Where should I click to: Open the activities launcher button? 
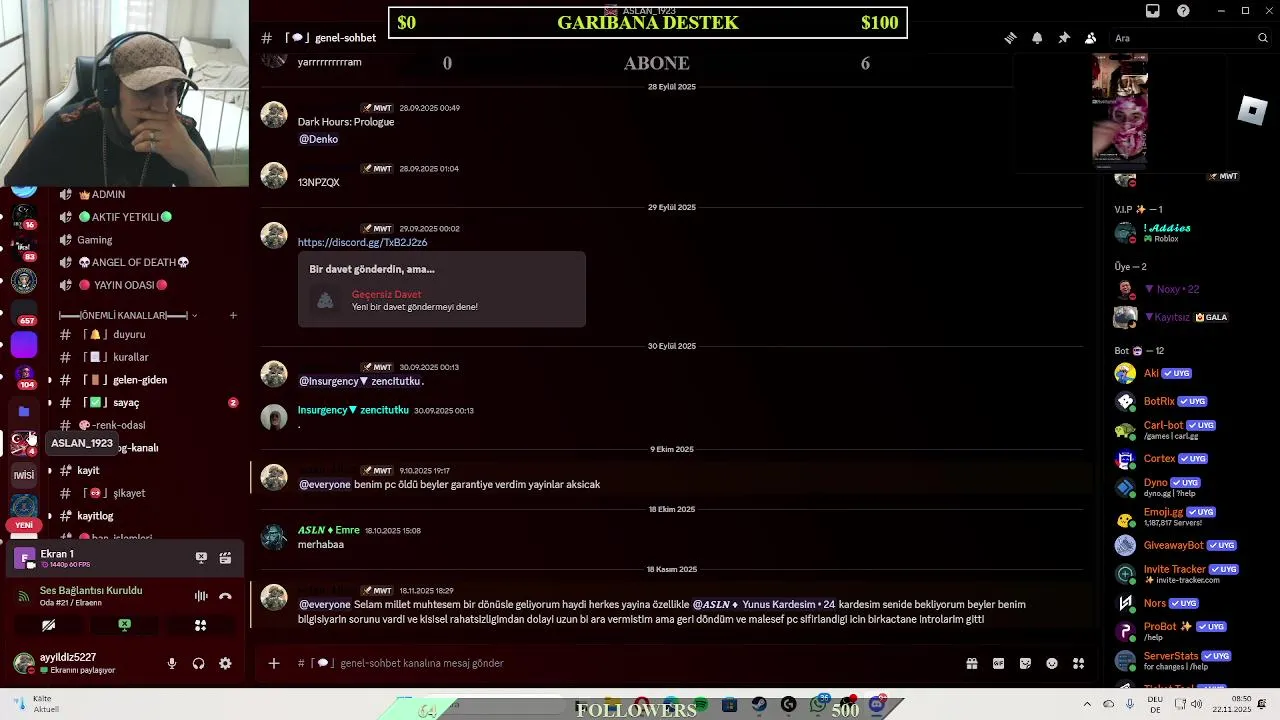pyautogui.click(x=200, y=625)
